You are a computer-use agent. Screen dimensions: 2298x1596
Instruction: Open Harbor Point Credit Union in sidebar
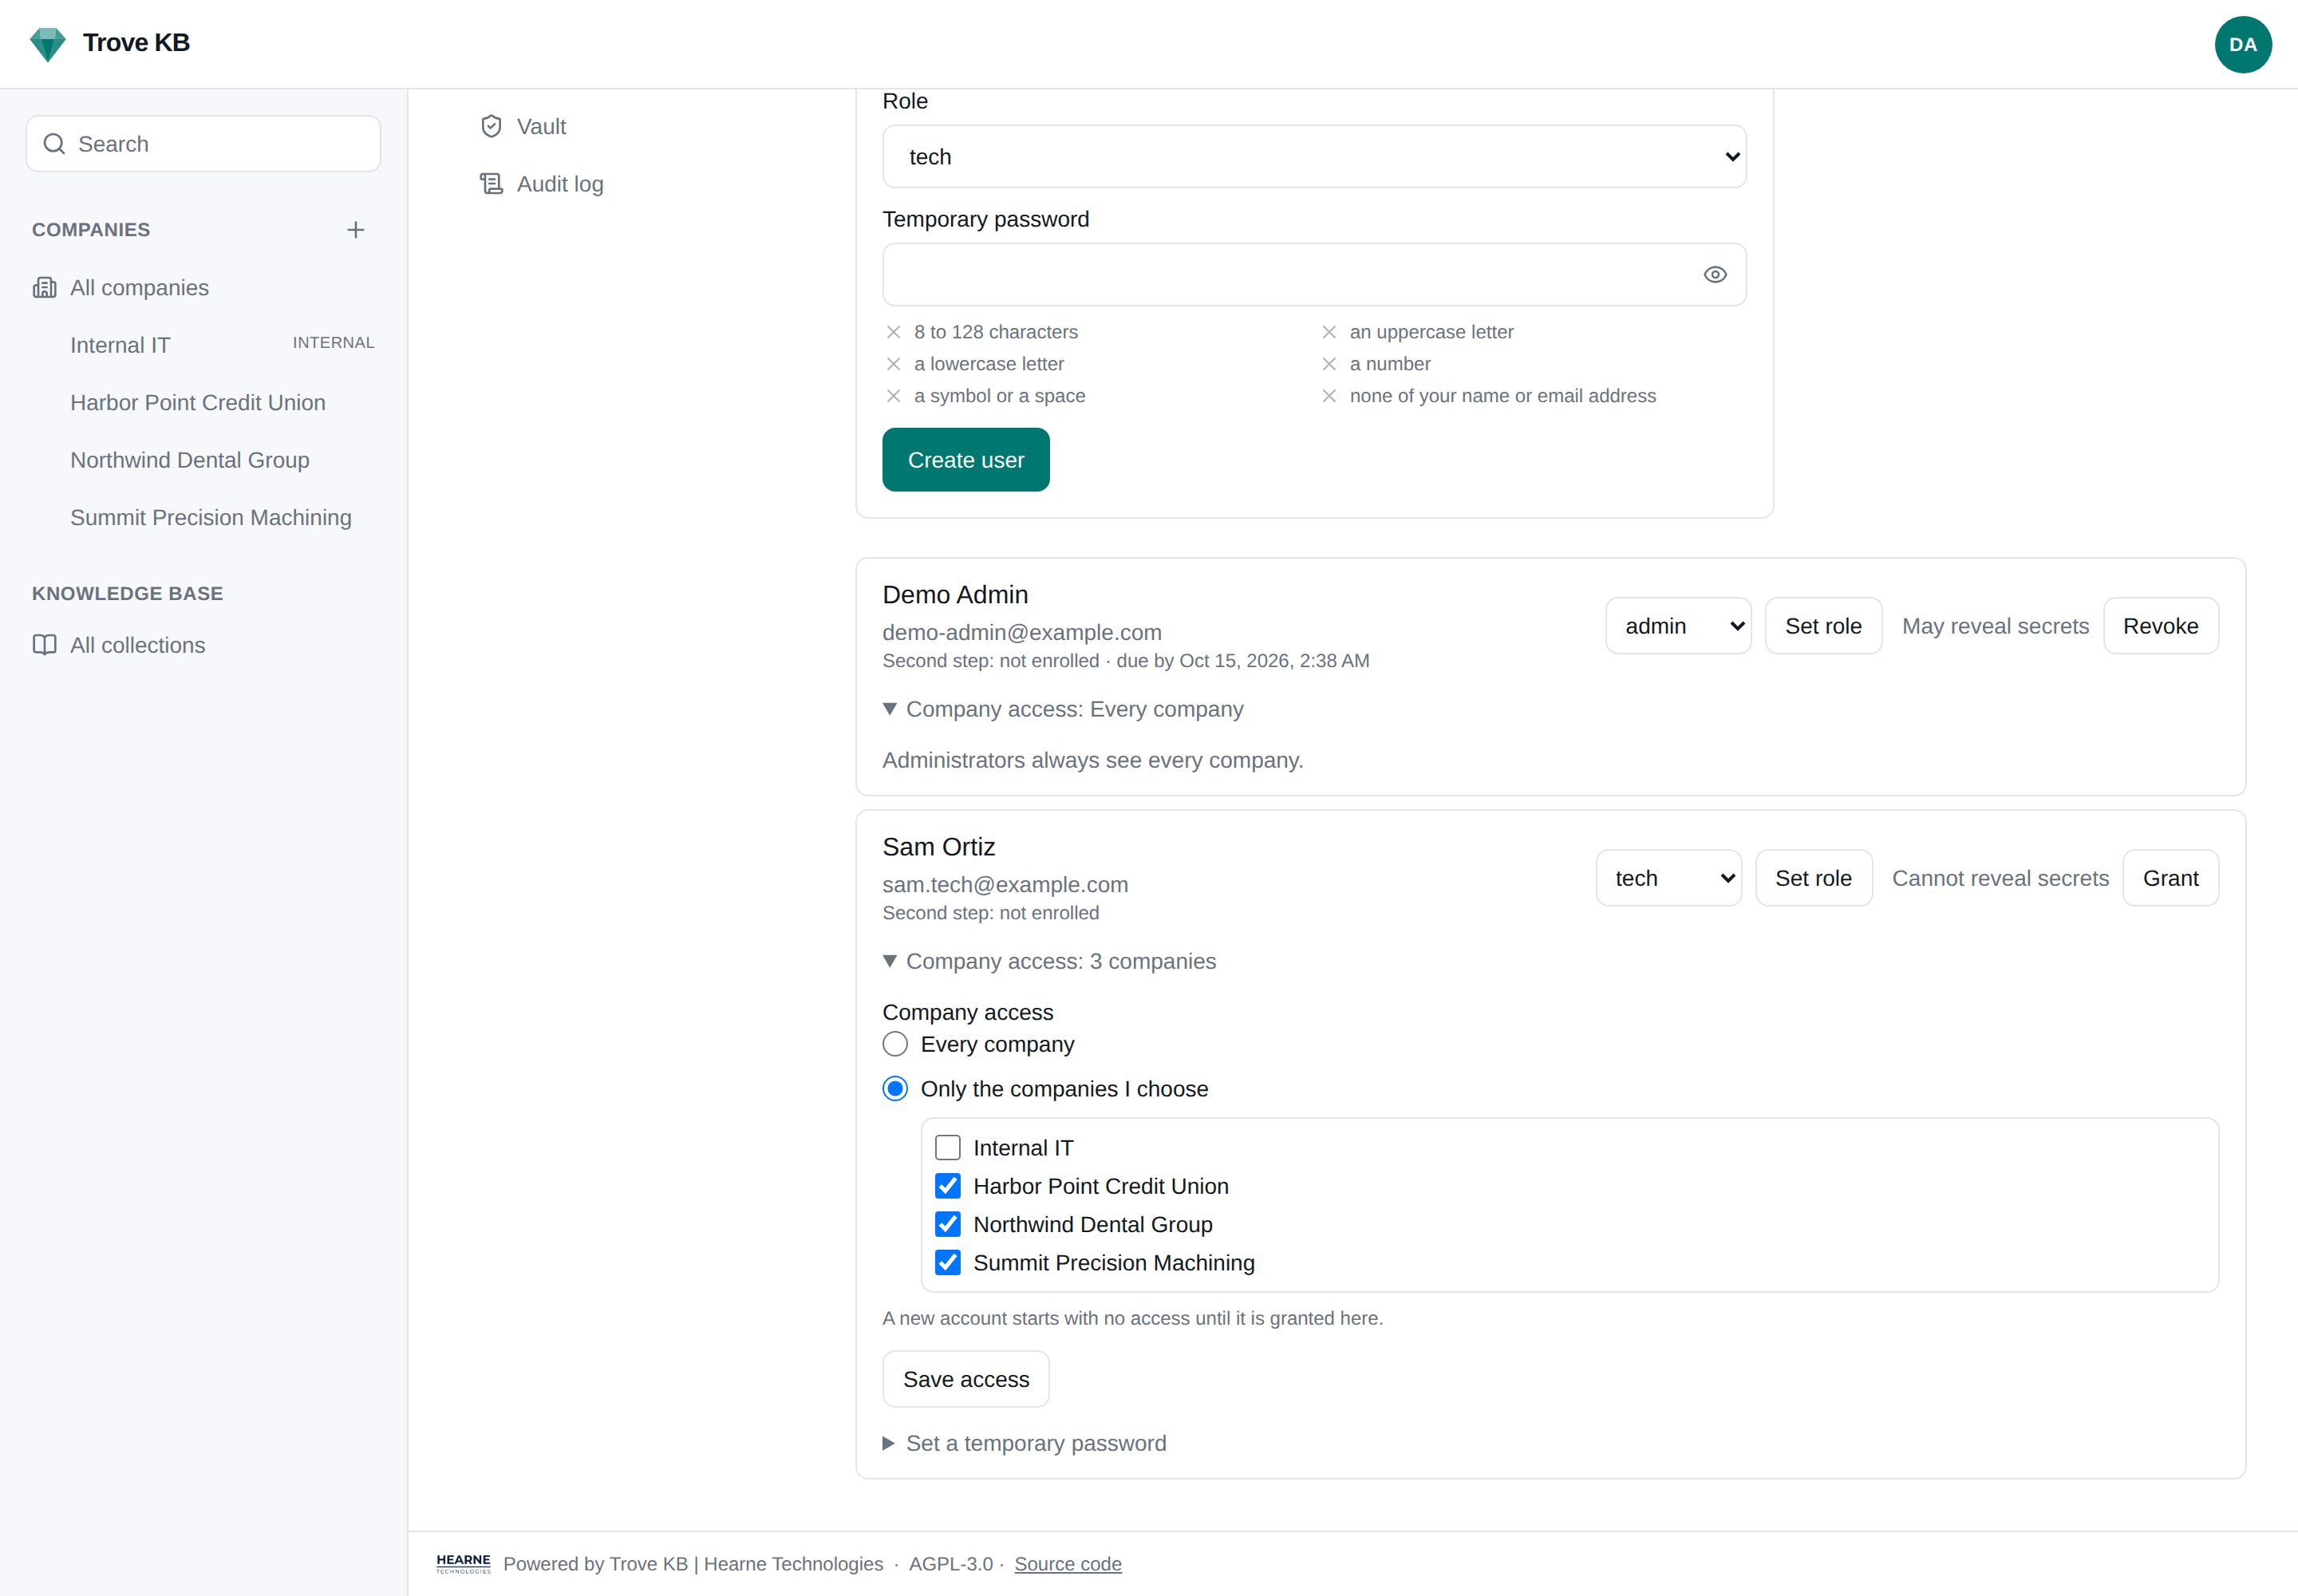click(x=198, y=403)
